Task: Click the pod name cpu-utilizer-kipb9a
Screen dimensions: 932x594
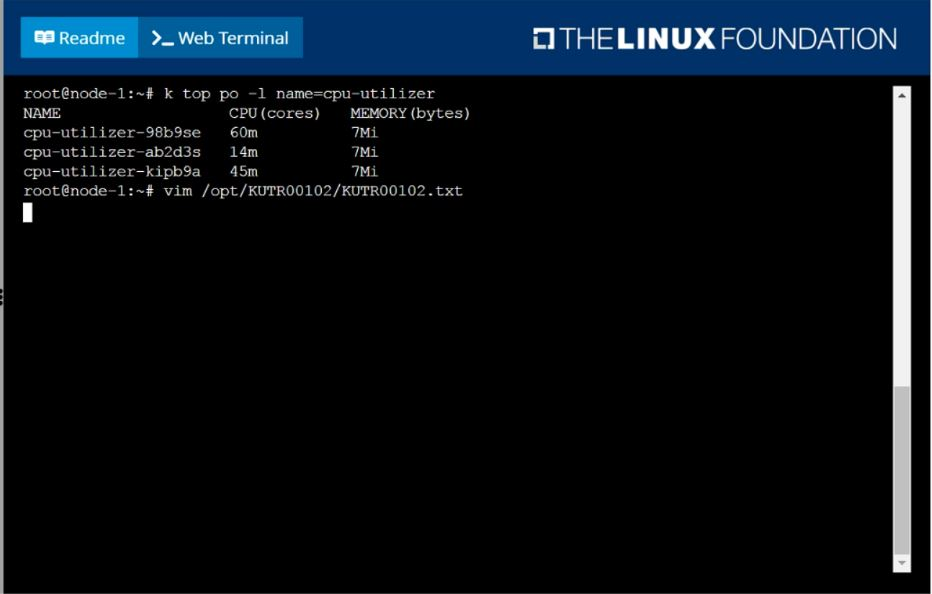Action: (x=111, y=171)
